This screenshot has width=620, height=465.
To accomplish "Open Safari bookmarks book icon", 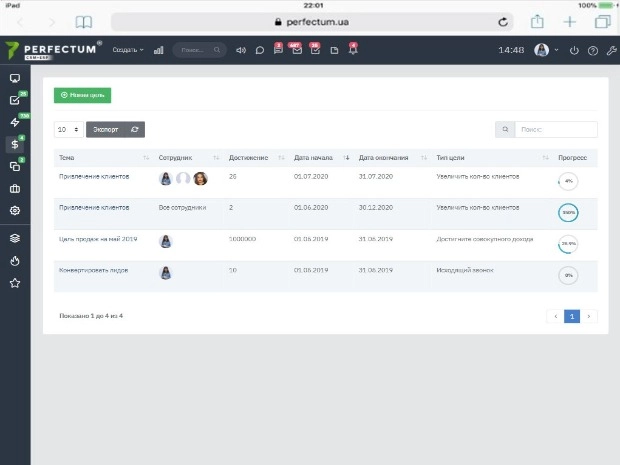I will (x=84, y=22).
